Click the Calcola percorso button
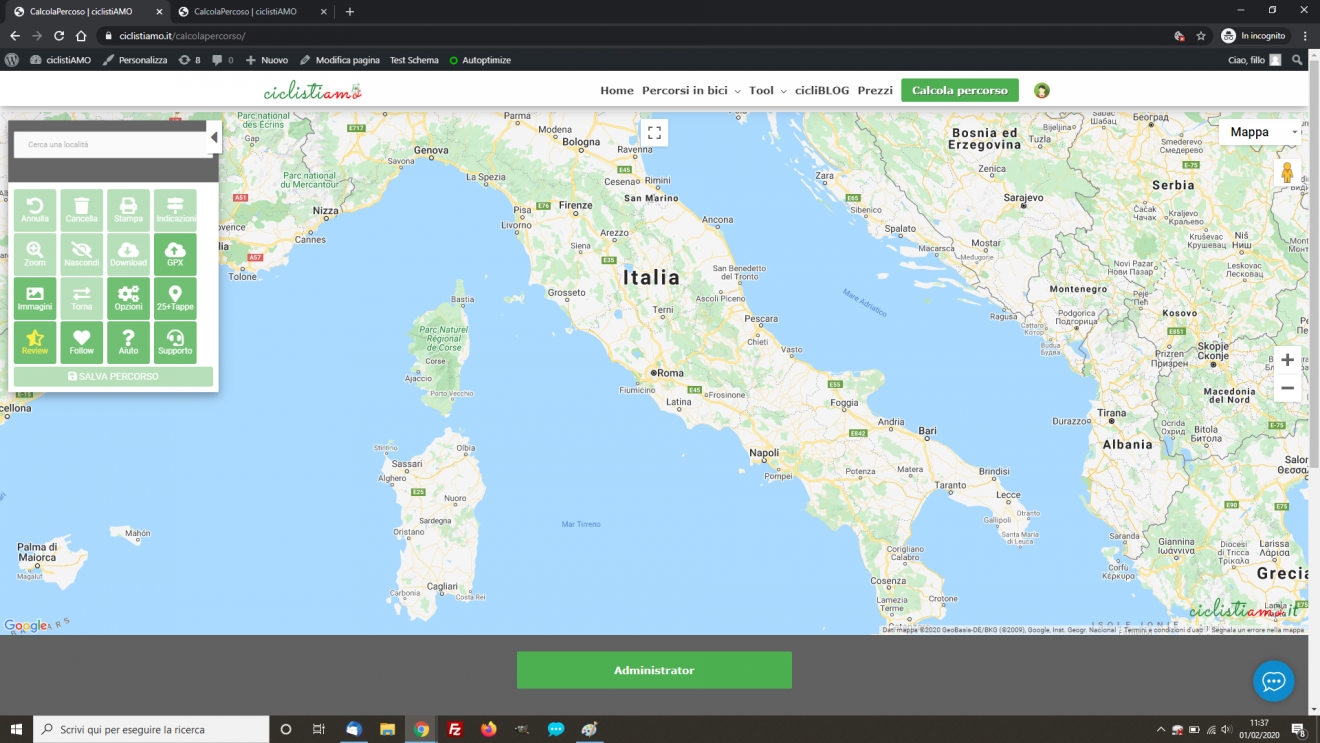1320x743 pixels. [960, 90]
